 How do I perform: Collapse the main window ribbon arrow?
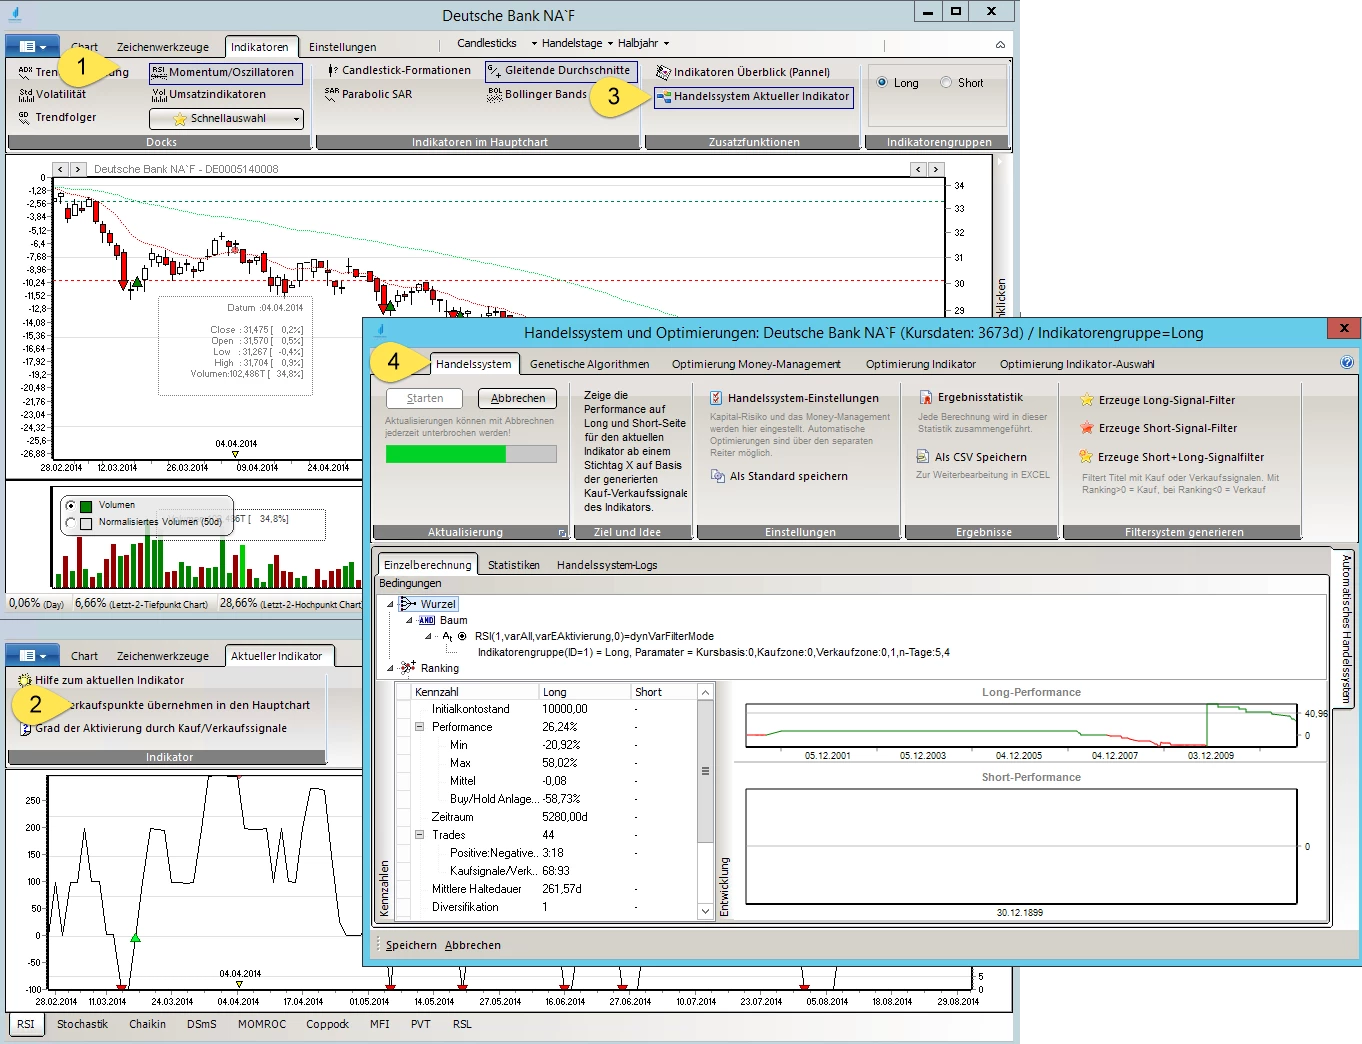click(1000, 45)
